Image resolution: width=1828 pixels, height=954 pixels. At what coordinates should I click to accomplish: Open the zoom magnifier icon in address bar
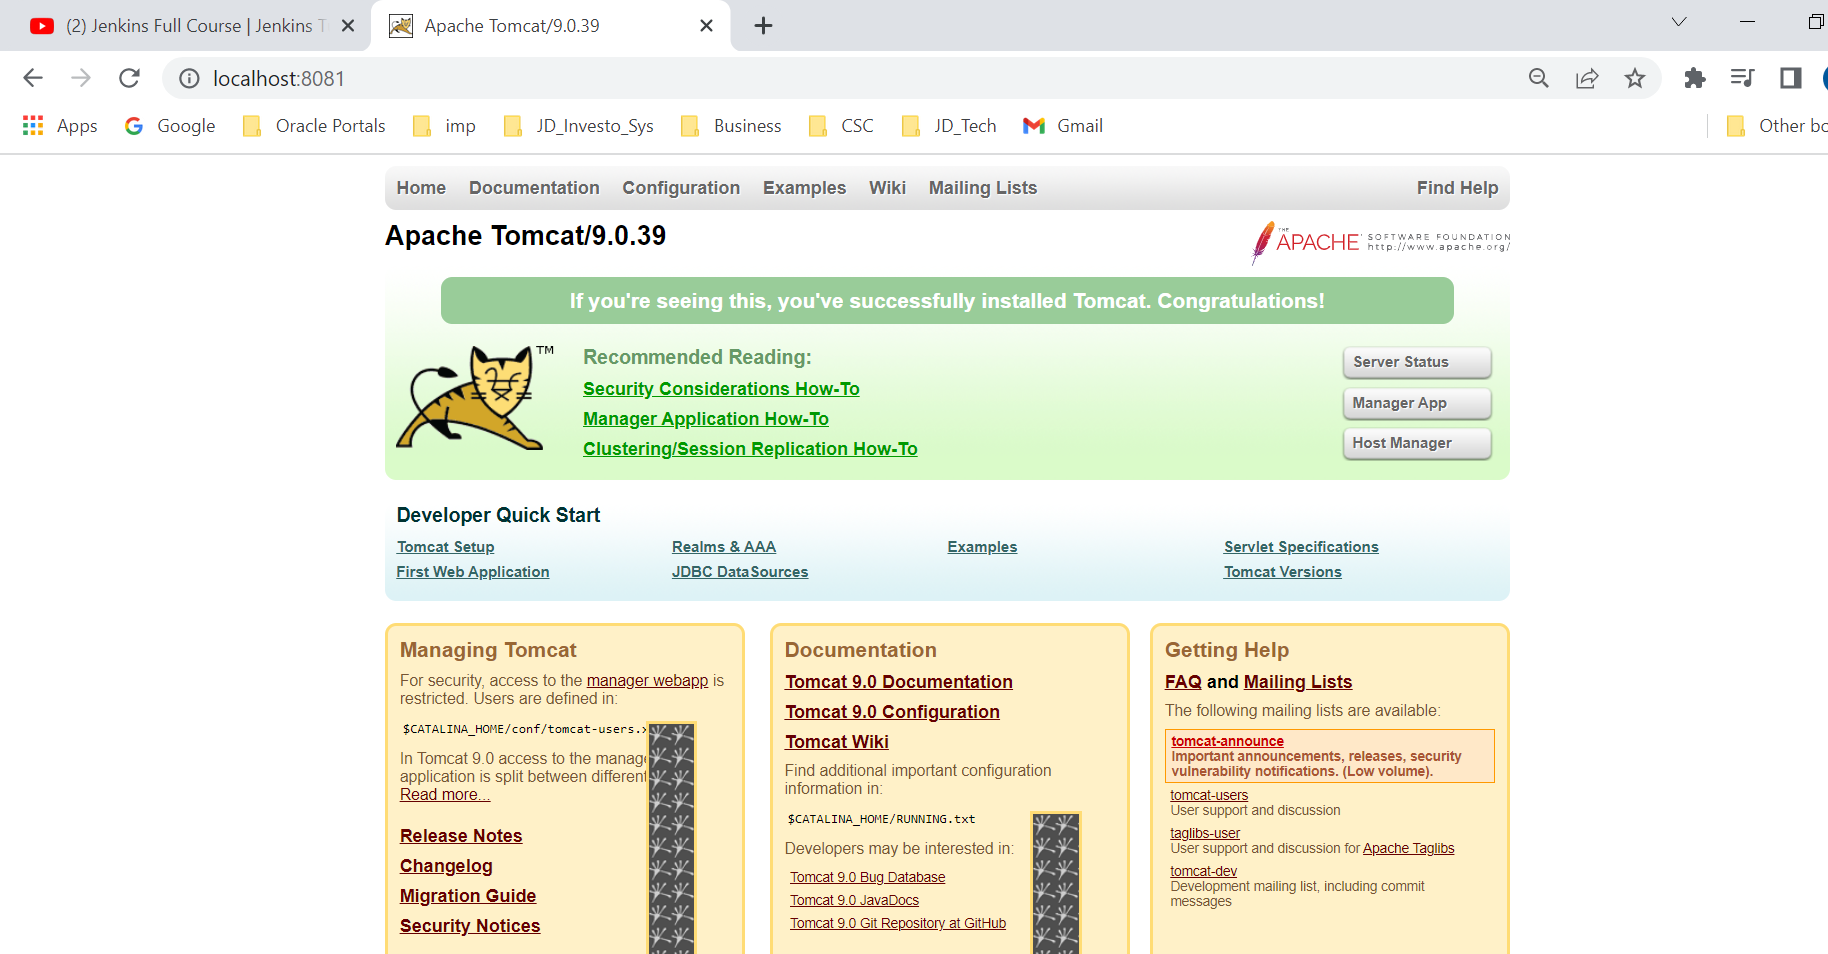point(1539,78)
